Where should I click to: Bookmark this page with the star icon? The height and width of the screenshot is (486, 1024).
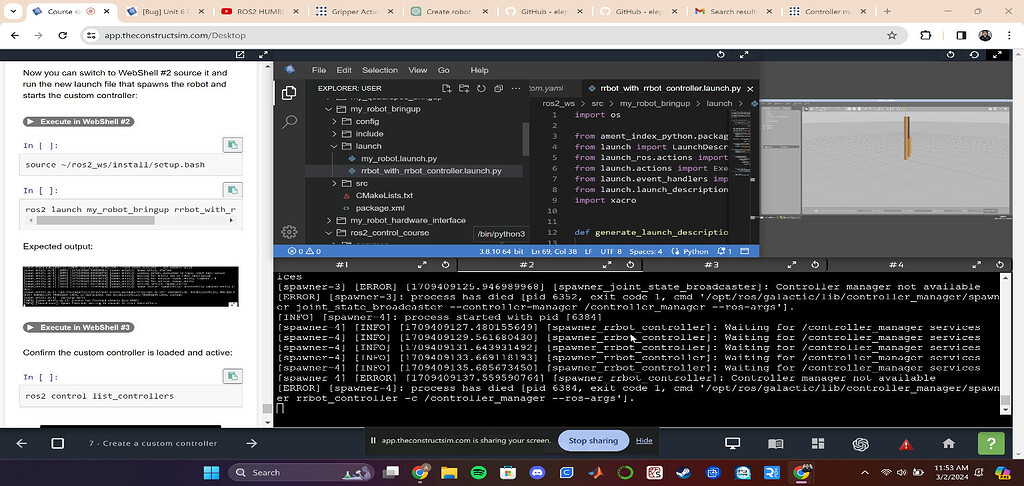(x=892, y=35)
